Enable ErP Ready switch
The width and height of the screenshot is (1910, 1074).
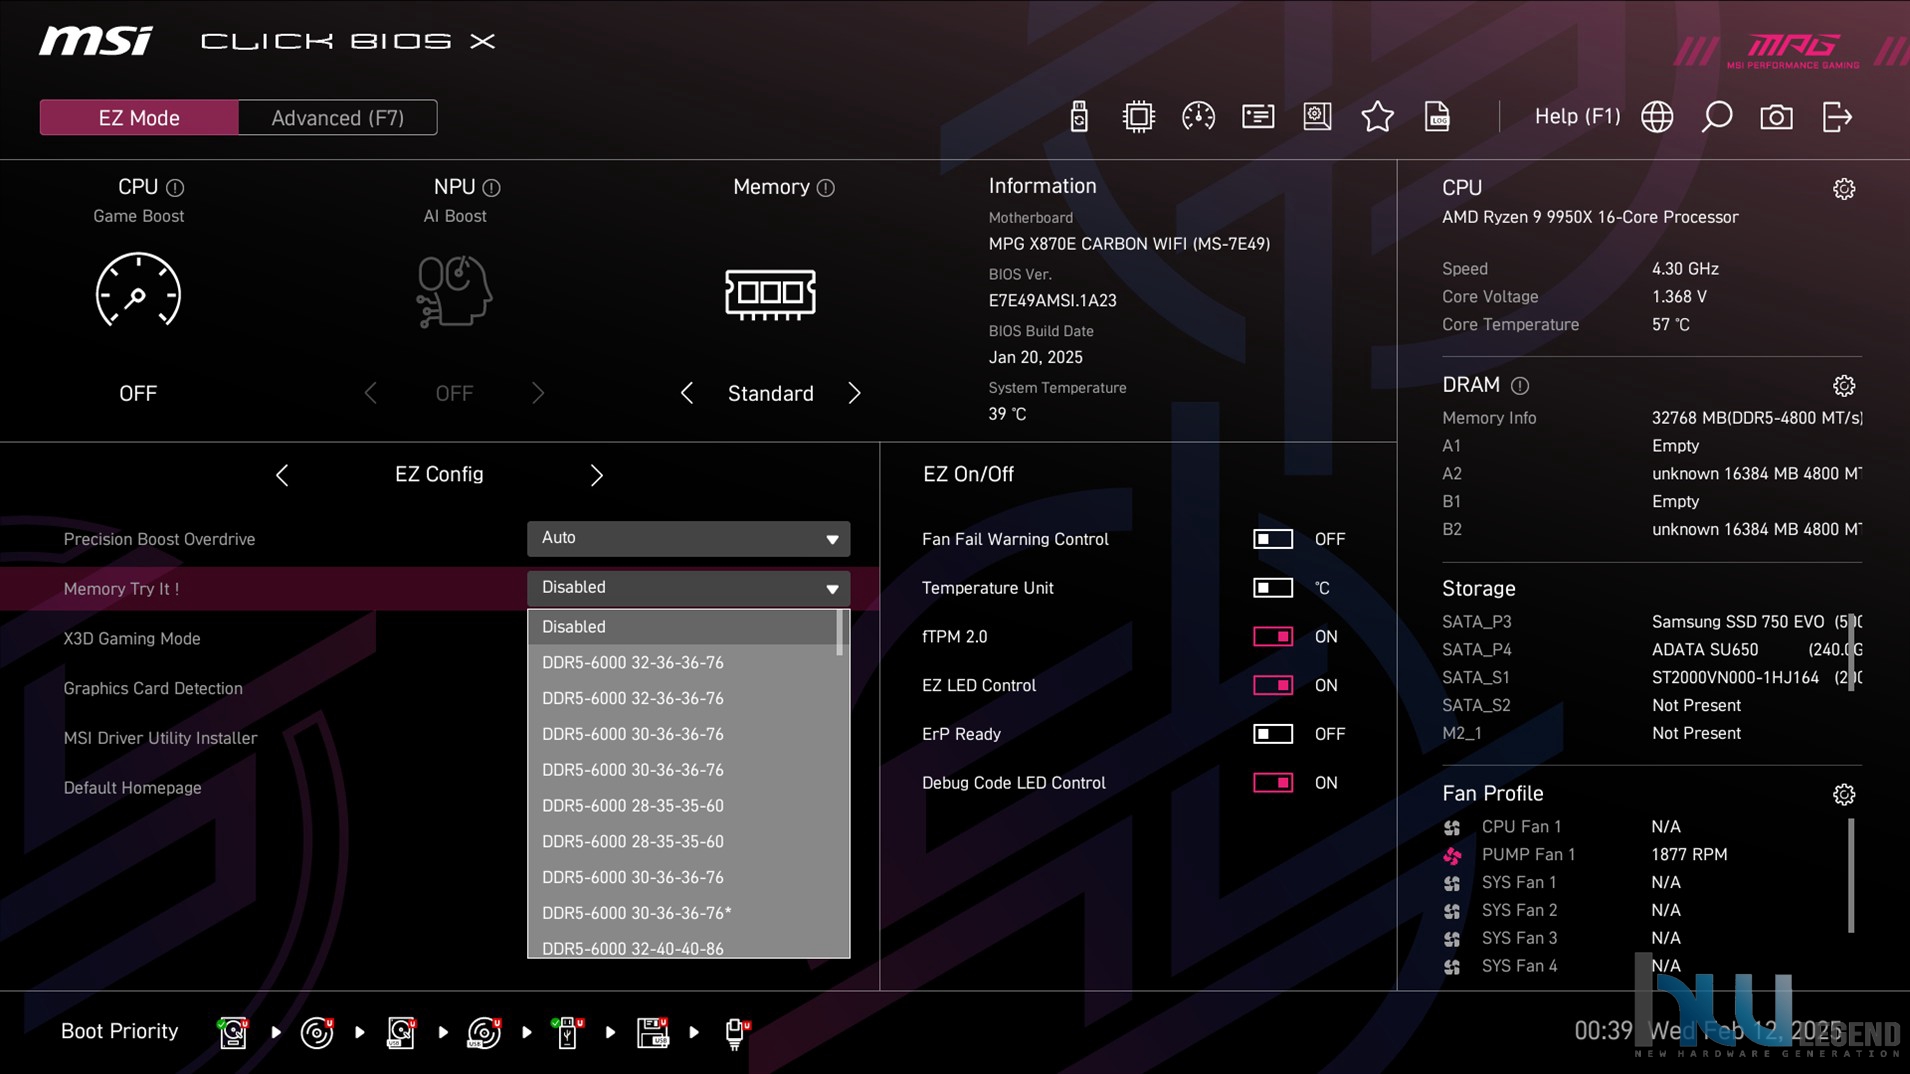1273,734
